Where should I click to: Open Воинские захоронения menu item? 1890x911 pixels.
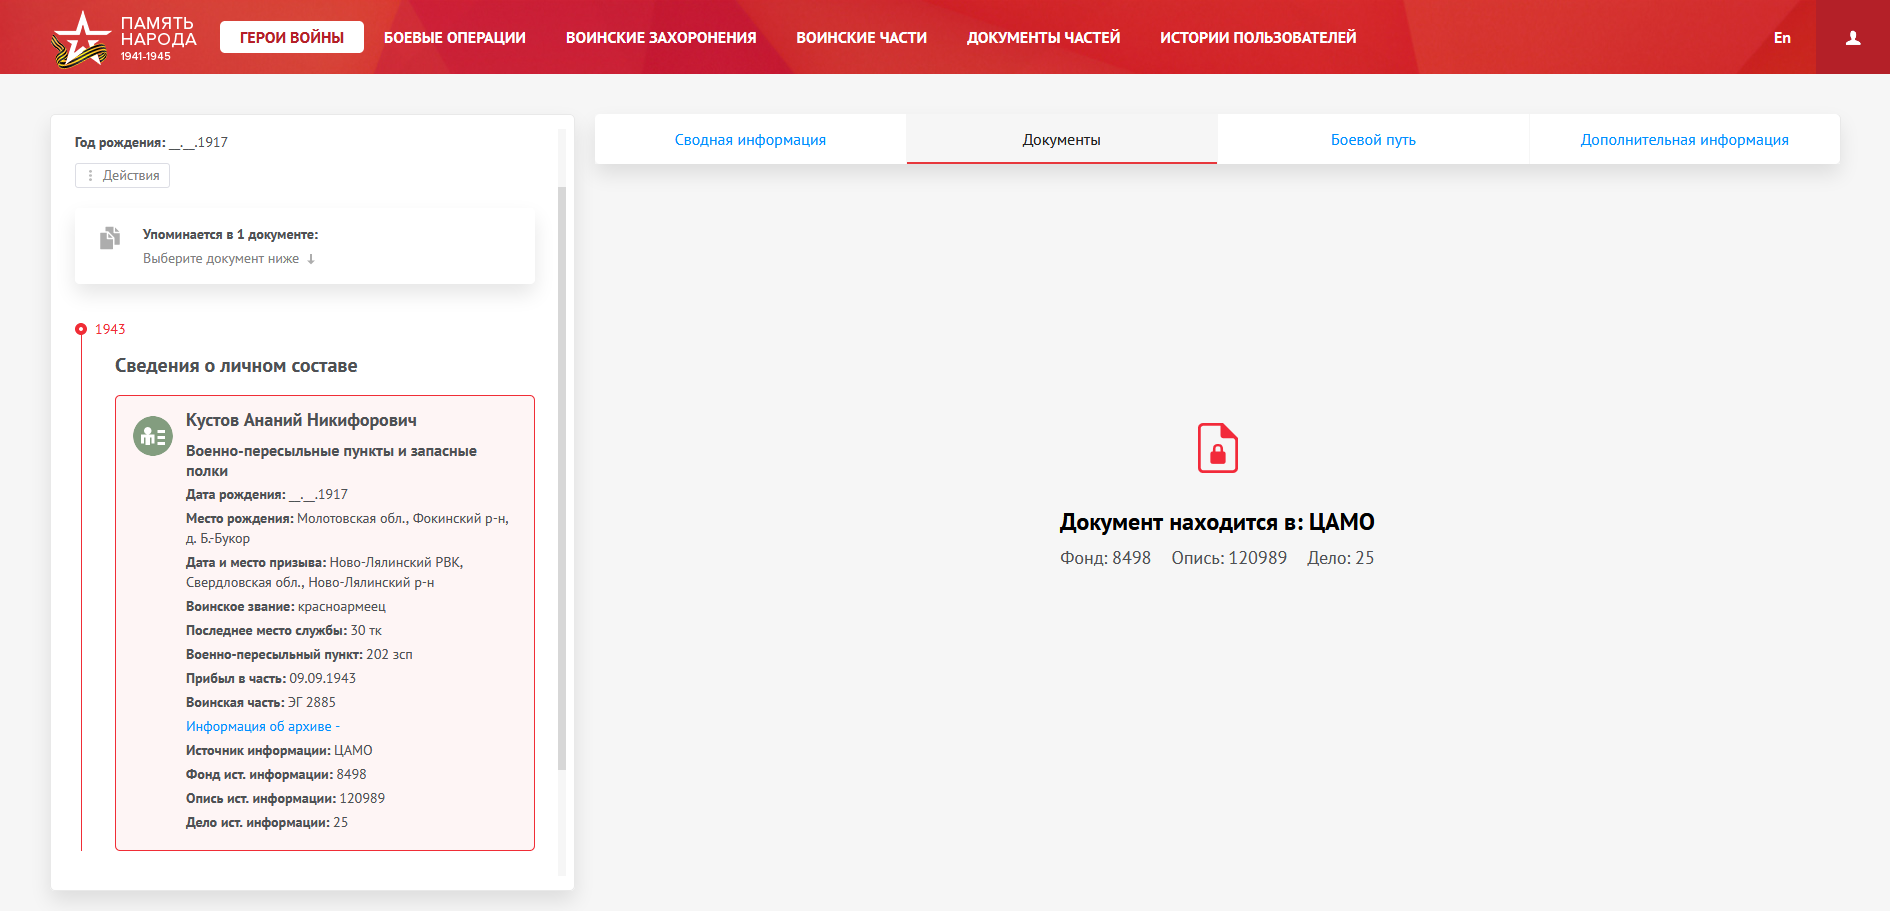point(660,38)
